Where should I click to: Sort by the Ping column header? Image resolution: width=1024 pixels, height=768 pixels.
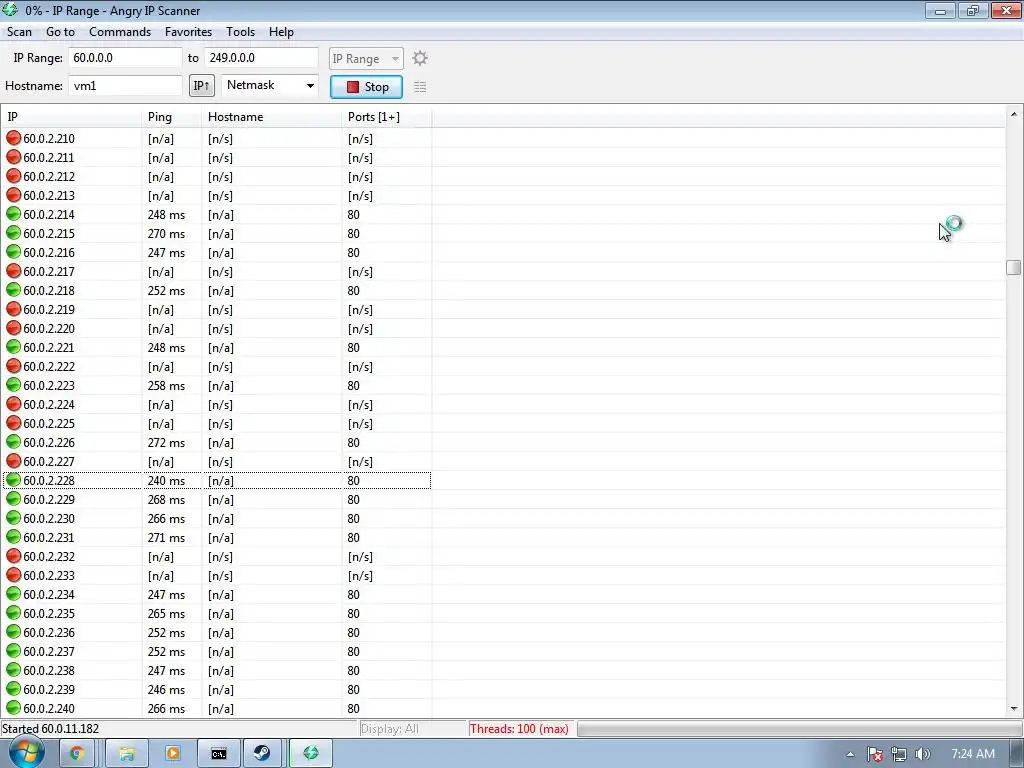pyautogui.click(x=171, y=117)
